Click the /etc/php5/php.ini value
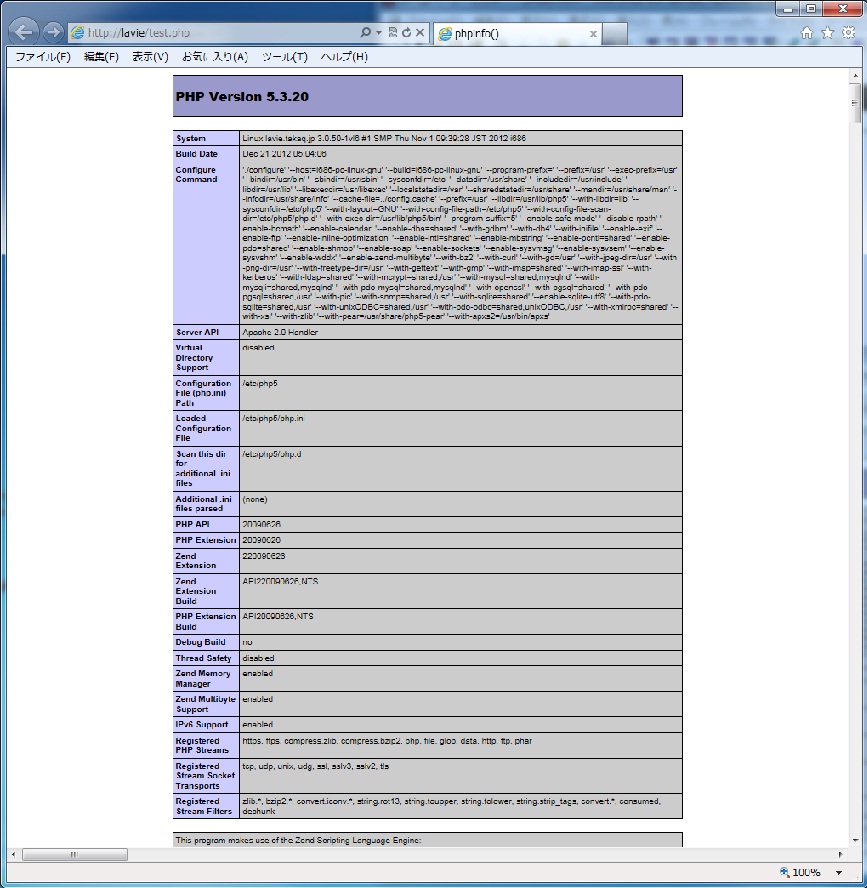867x888 pixels. 272,418
